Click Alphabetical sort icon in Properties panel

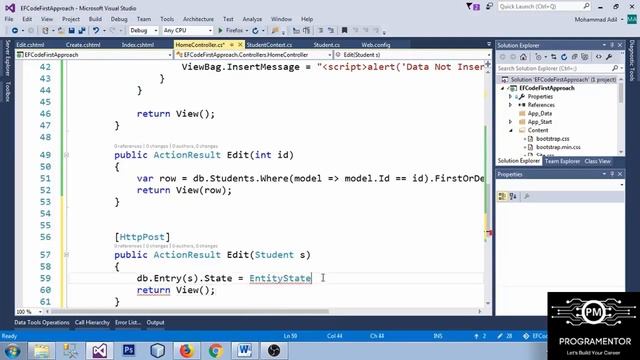tap(513, 197)
